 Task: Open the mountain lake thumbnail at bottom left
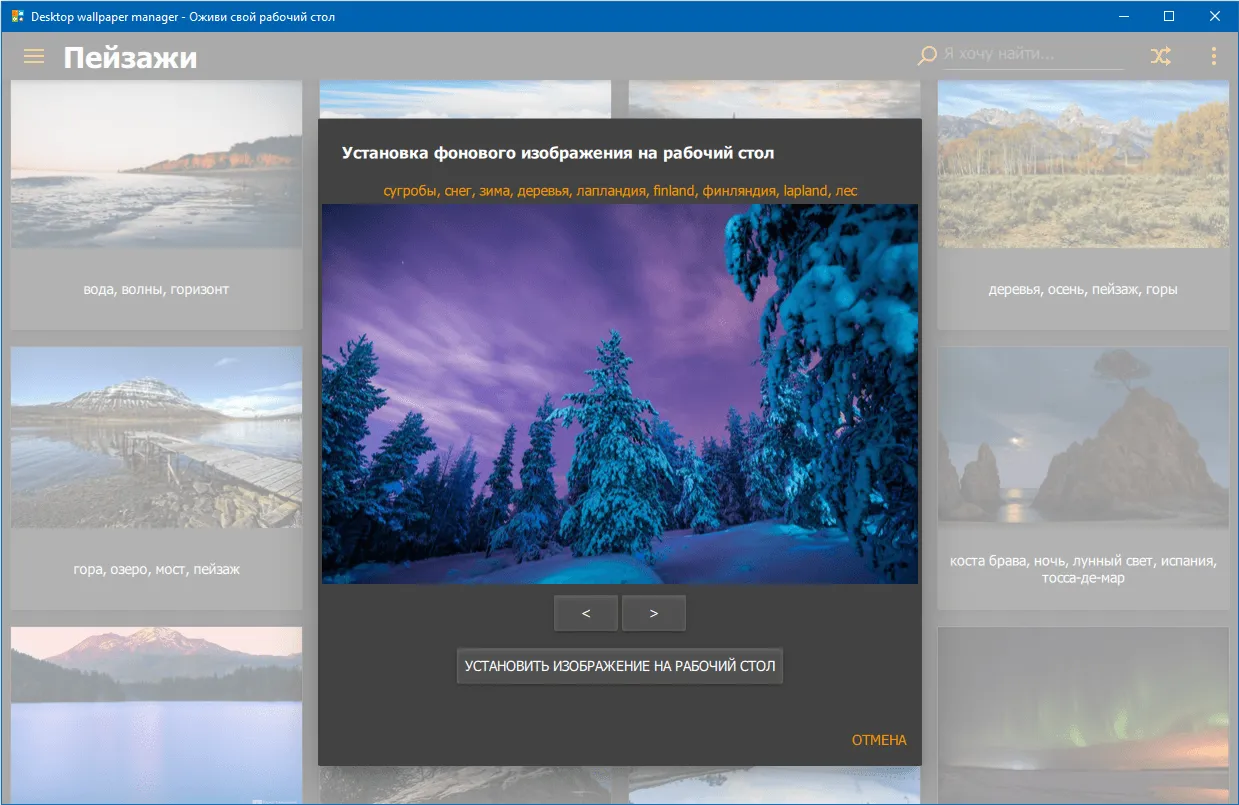(x=157, y=715)
